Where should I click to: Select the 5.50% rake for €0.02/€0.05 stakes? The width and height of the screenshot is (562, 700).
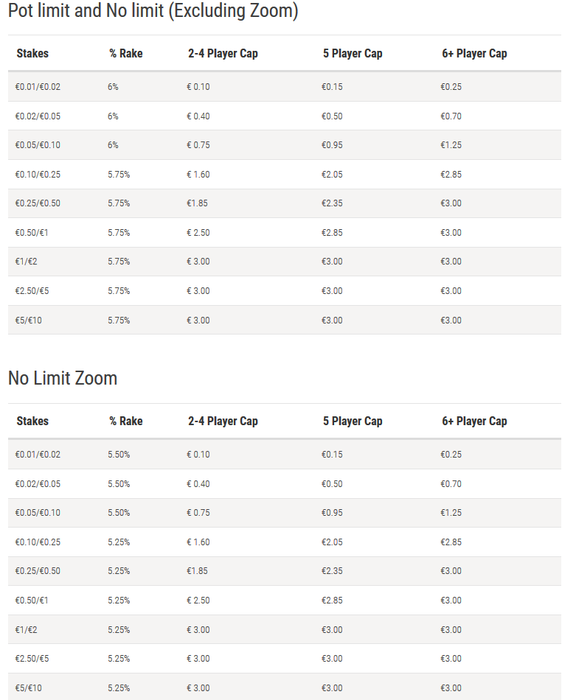coord(119,484)
